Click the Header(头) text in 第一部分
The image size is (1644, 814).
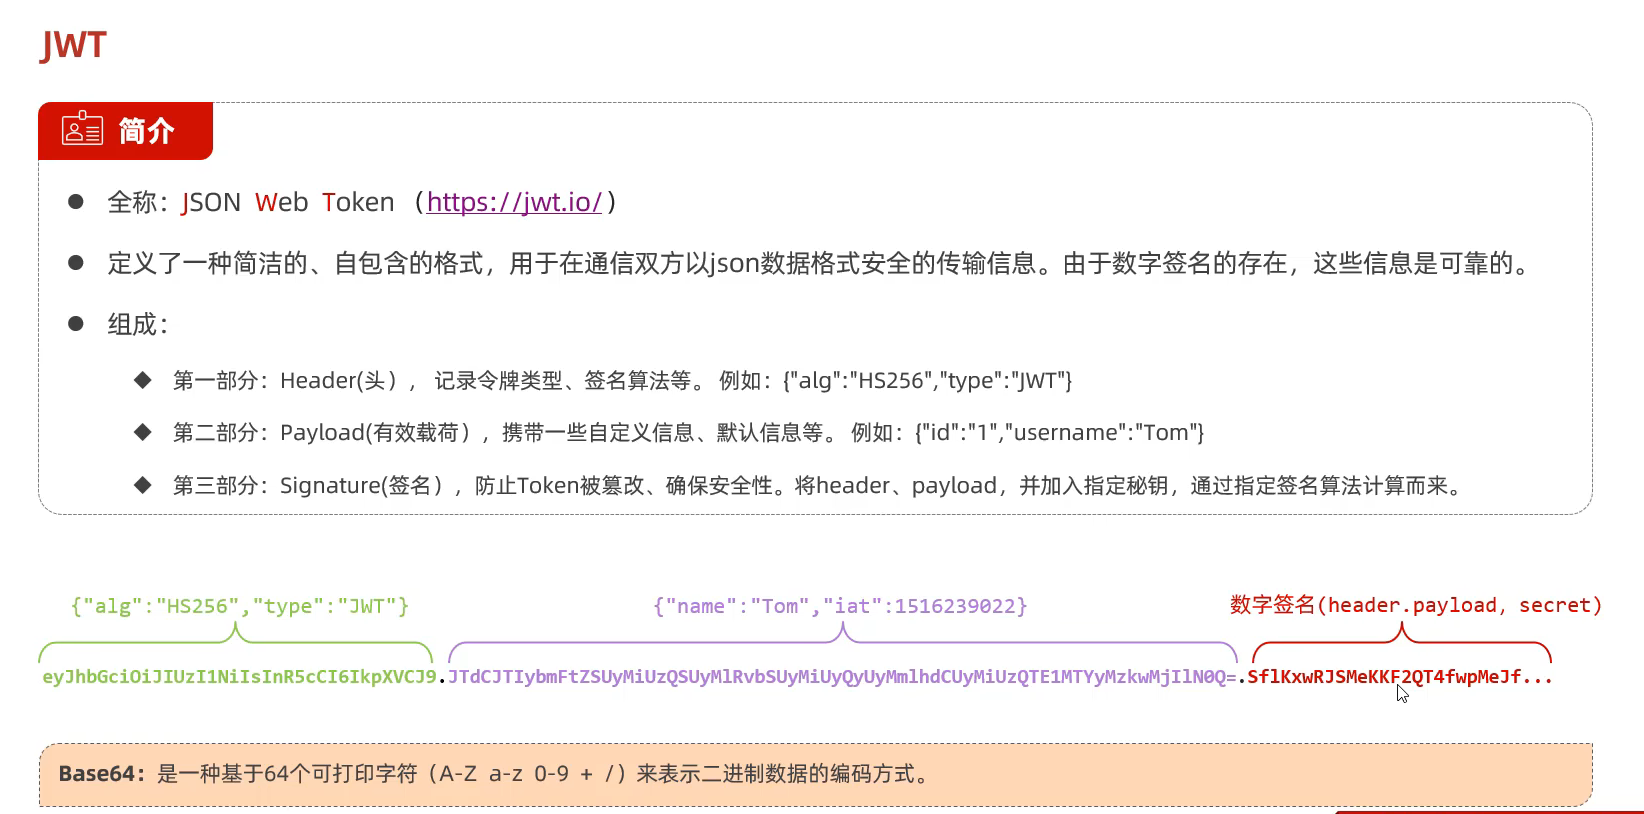[x=338, y=381]
